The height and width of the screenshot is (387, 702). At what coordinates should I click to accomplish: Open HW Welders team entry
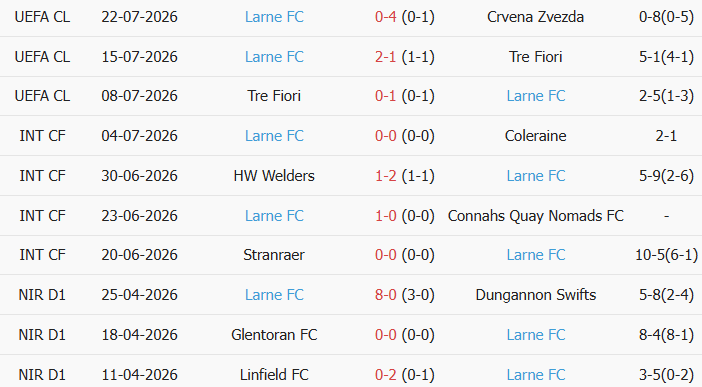click(274, 176)
